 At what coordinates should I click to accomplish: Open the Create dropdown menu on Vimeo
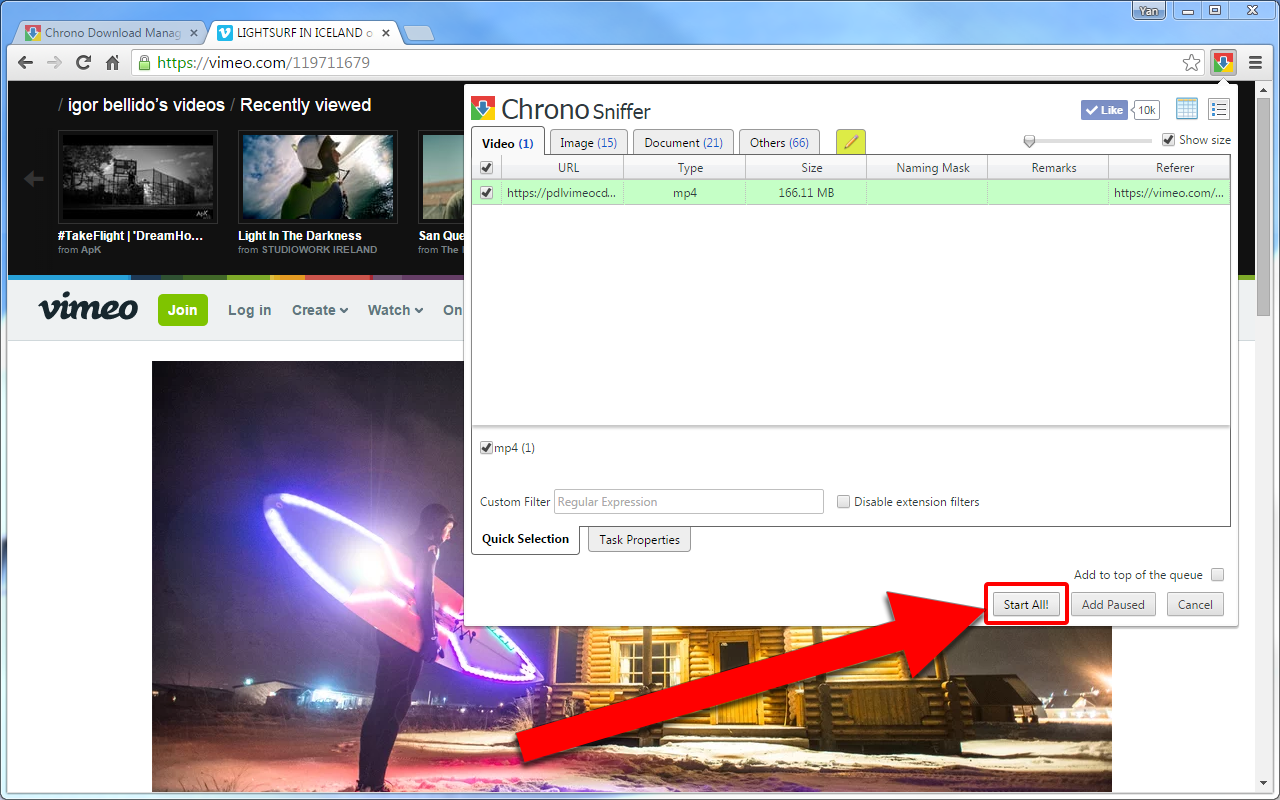319,310
